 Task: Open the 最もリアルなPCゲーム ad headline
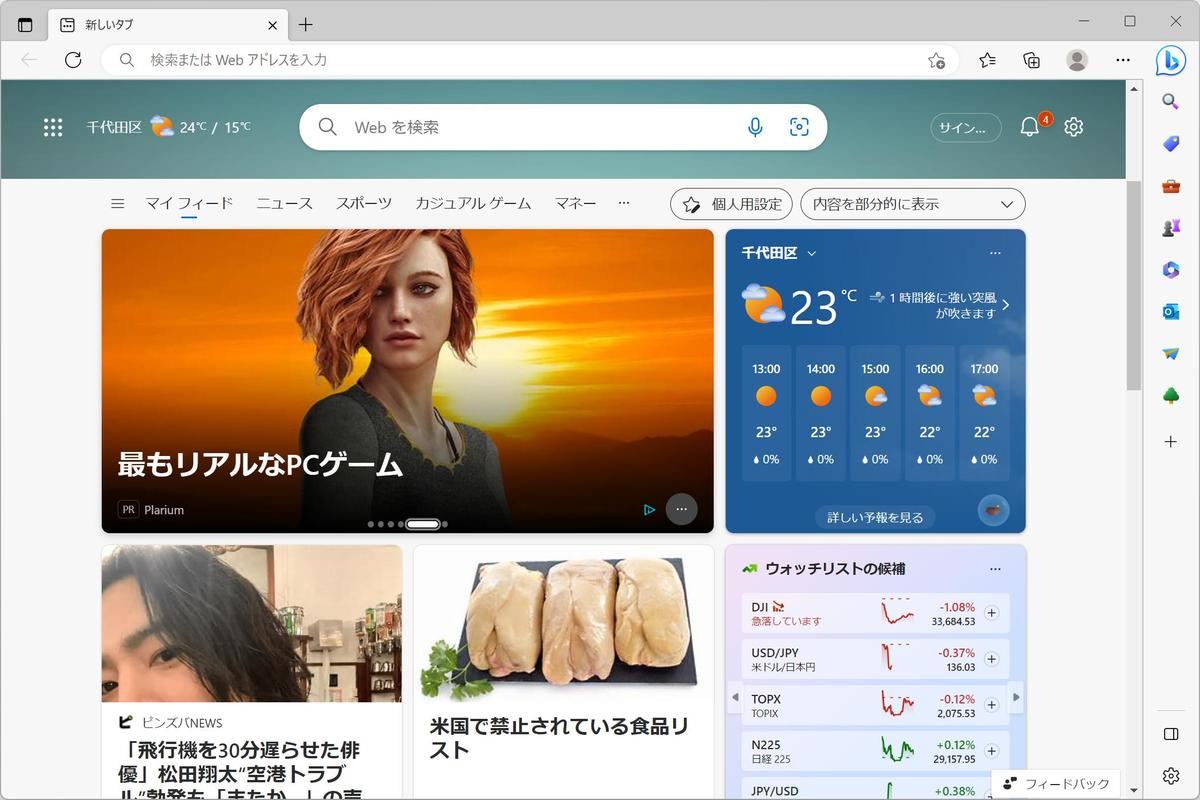260,465
